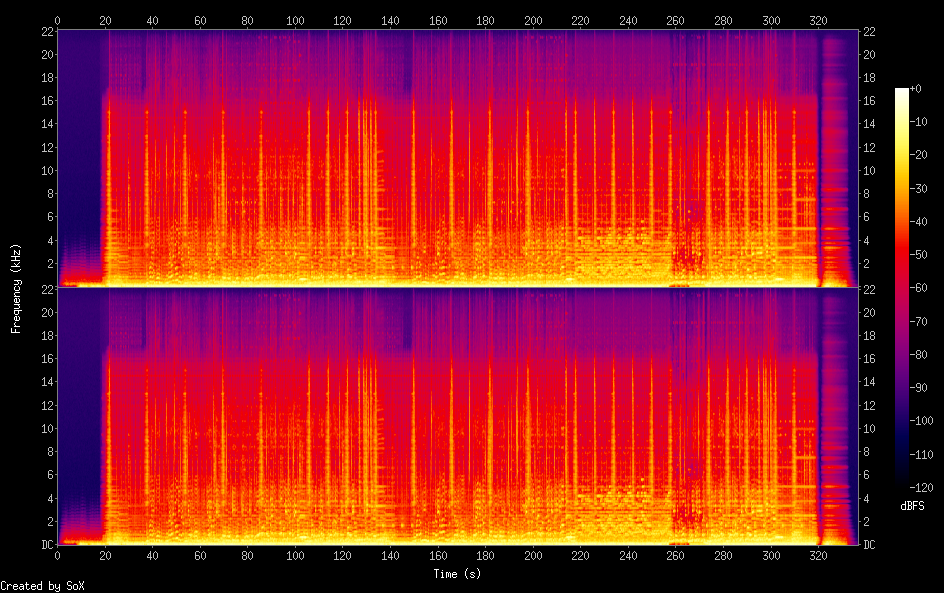Click the 'Time (s)' axis title
This screenshot has height=593, width=944.
click(458, 574)
